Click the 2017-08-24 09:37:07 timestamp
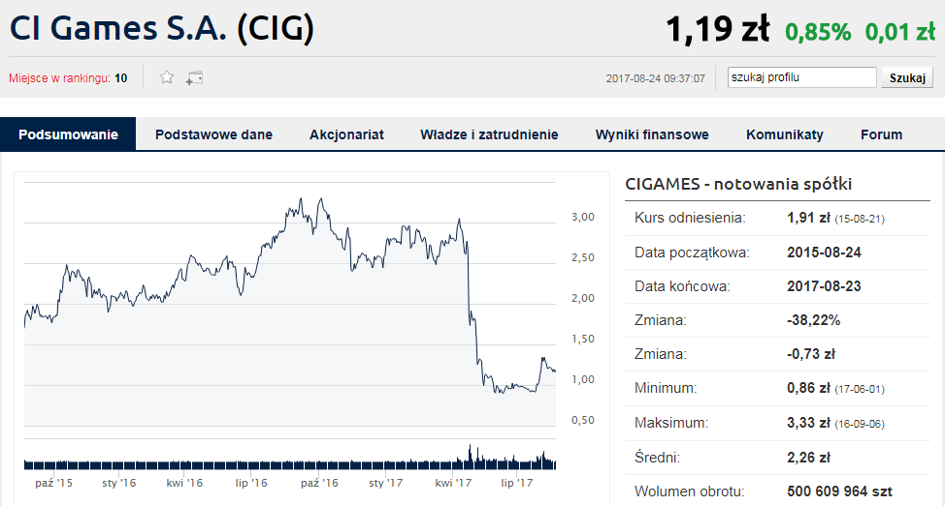The image size is (945, 506). tap(655, 78)
